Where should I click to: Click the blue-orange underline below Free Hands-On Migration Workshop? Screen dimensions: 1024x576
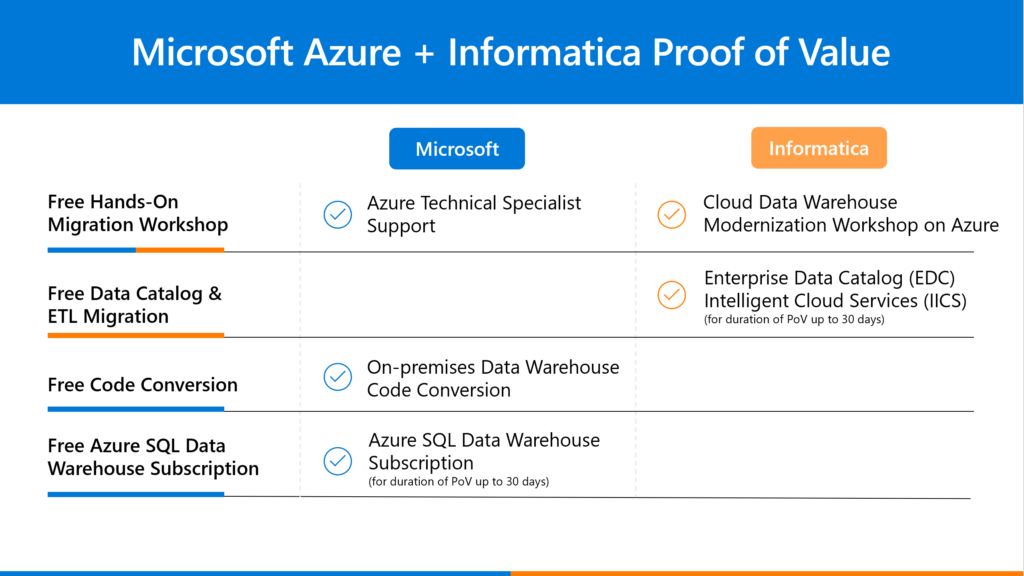pyautogui.click(x=136, y=250)
